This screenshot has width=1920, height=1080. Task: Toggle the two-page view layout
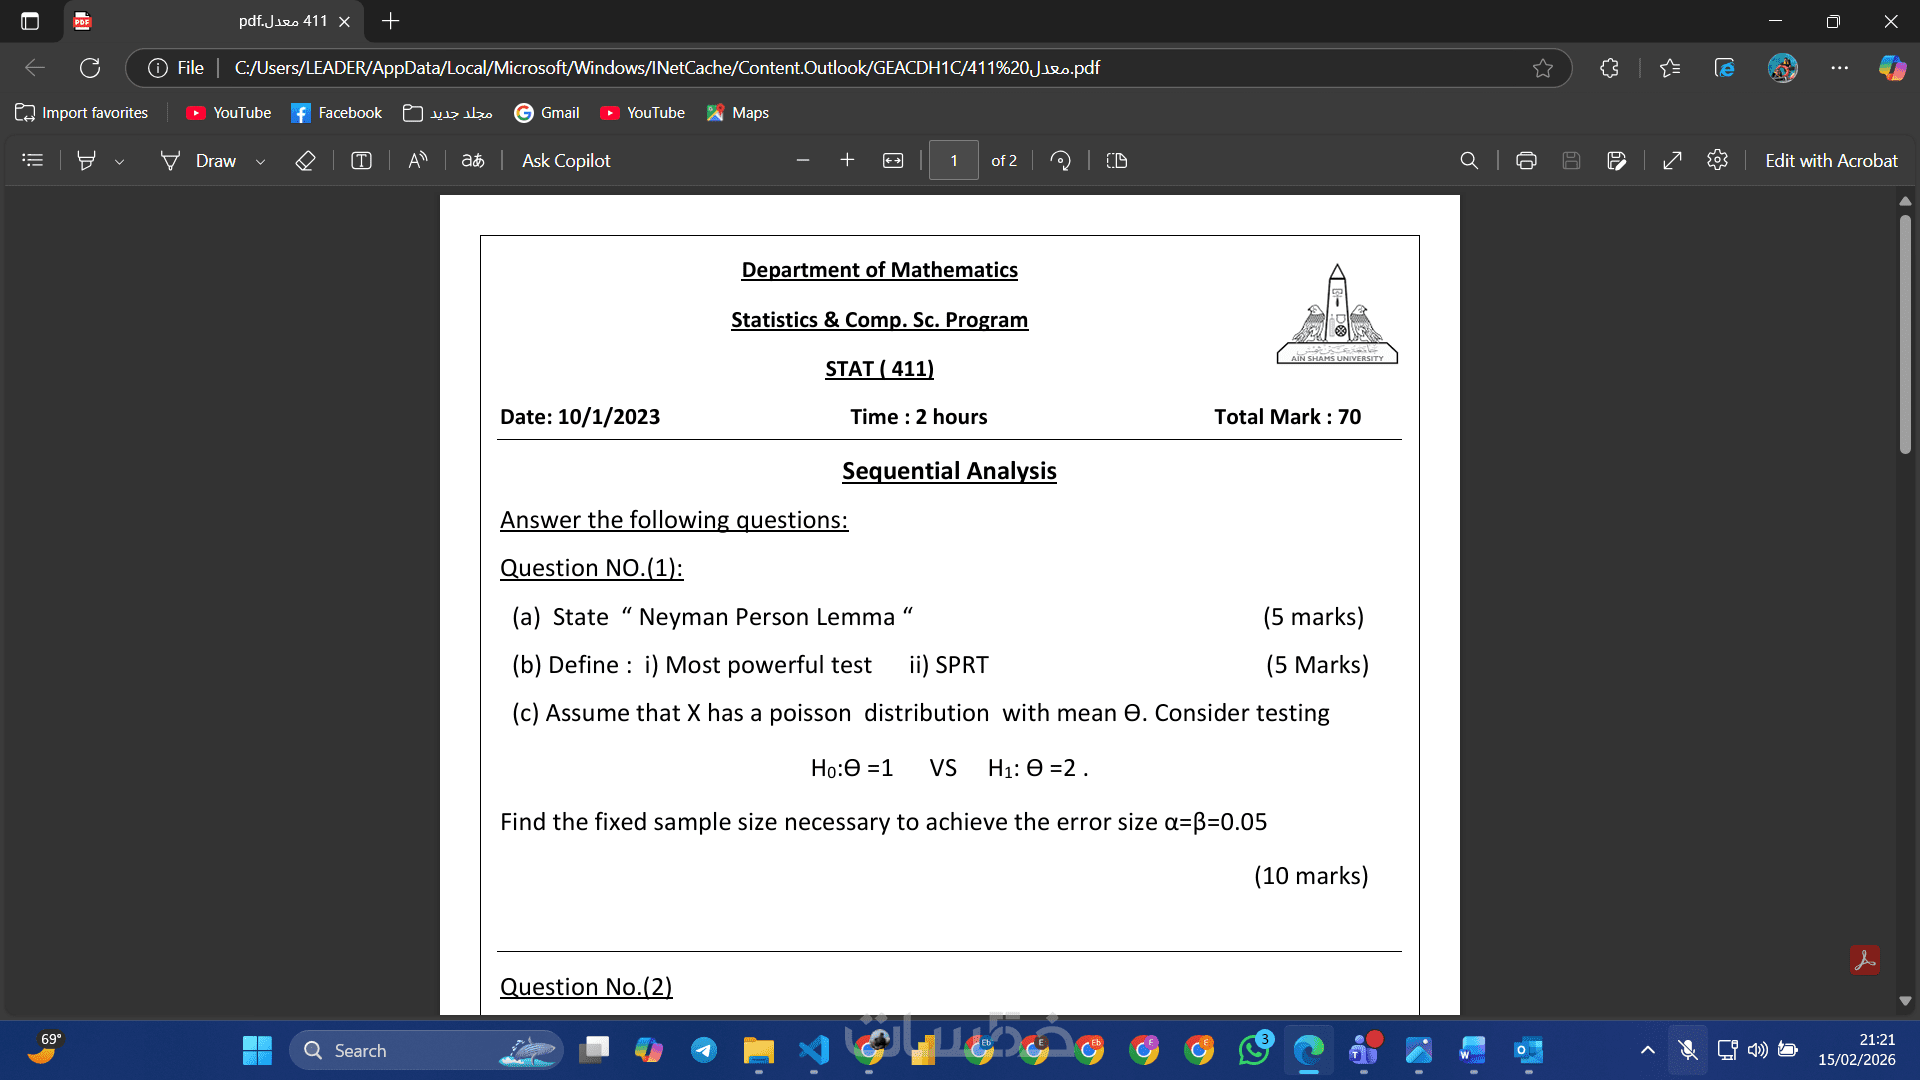pyautogui.click(x=1117, y=160)
